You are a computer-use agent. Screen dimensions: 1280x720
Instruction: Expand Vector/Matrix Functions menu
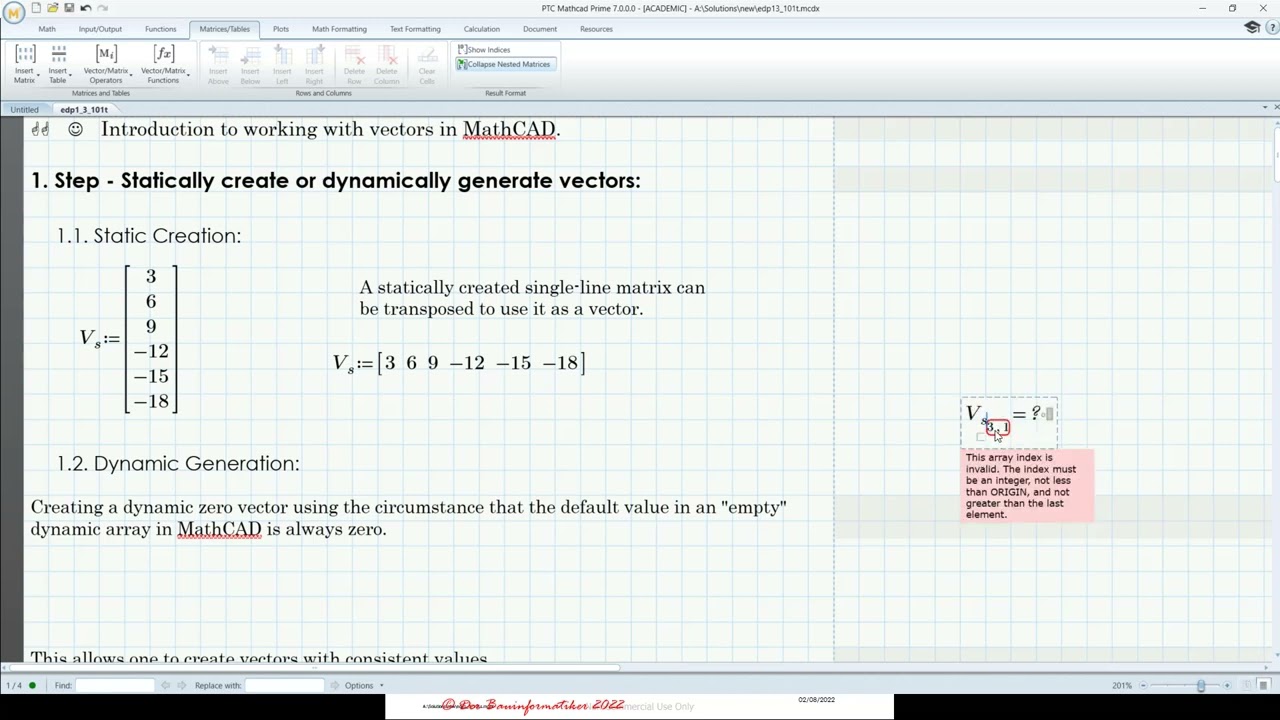click(x=164, y=65)
